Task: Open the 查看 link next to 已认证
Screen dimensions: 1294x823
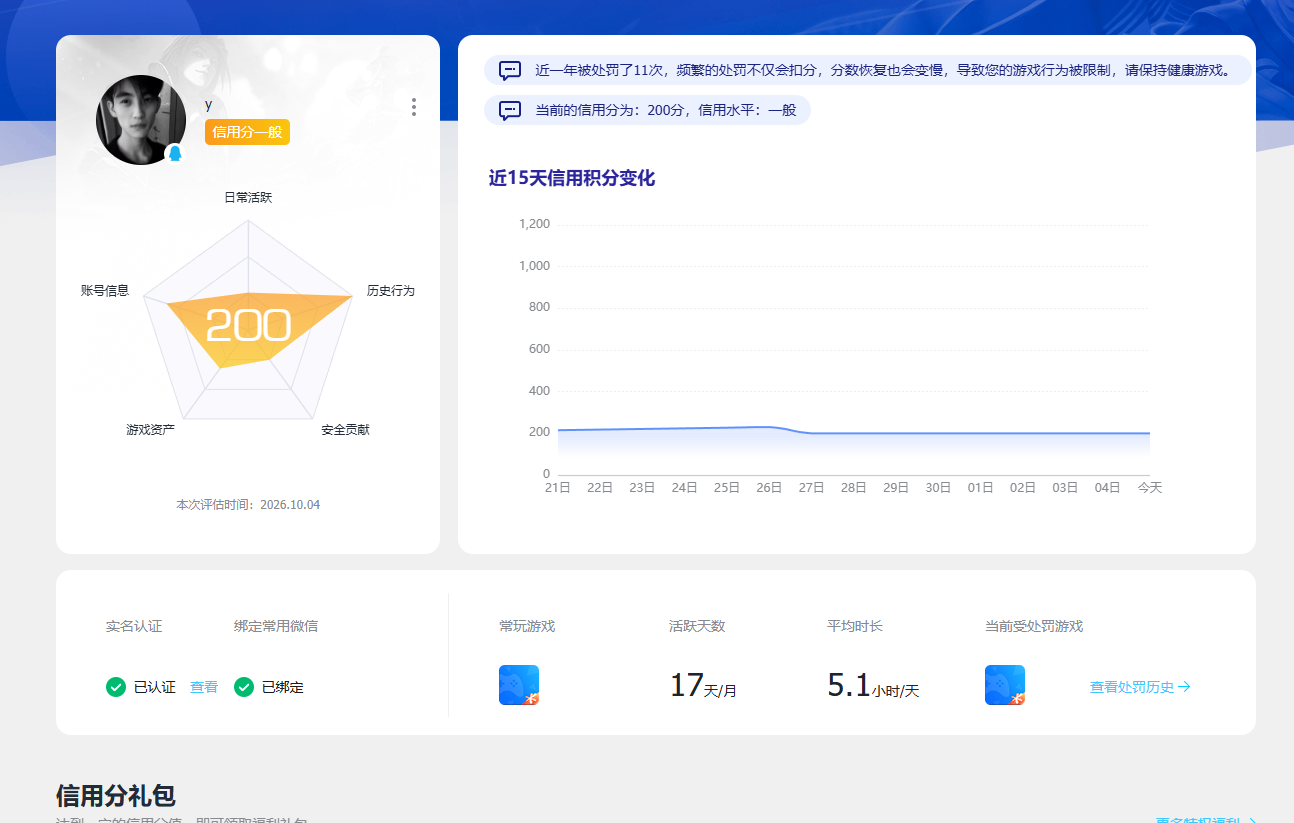Action: (204, 687)
